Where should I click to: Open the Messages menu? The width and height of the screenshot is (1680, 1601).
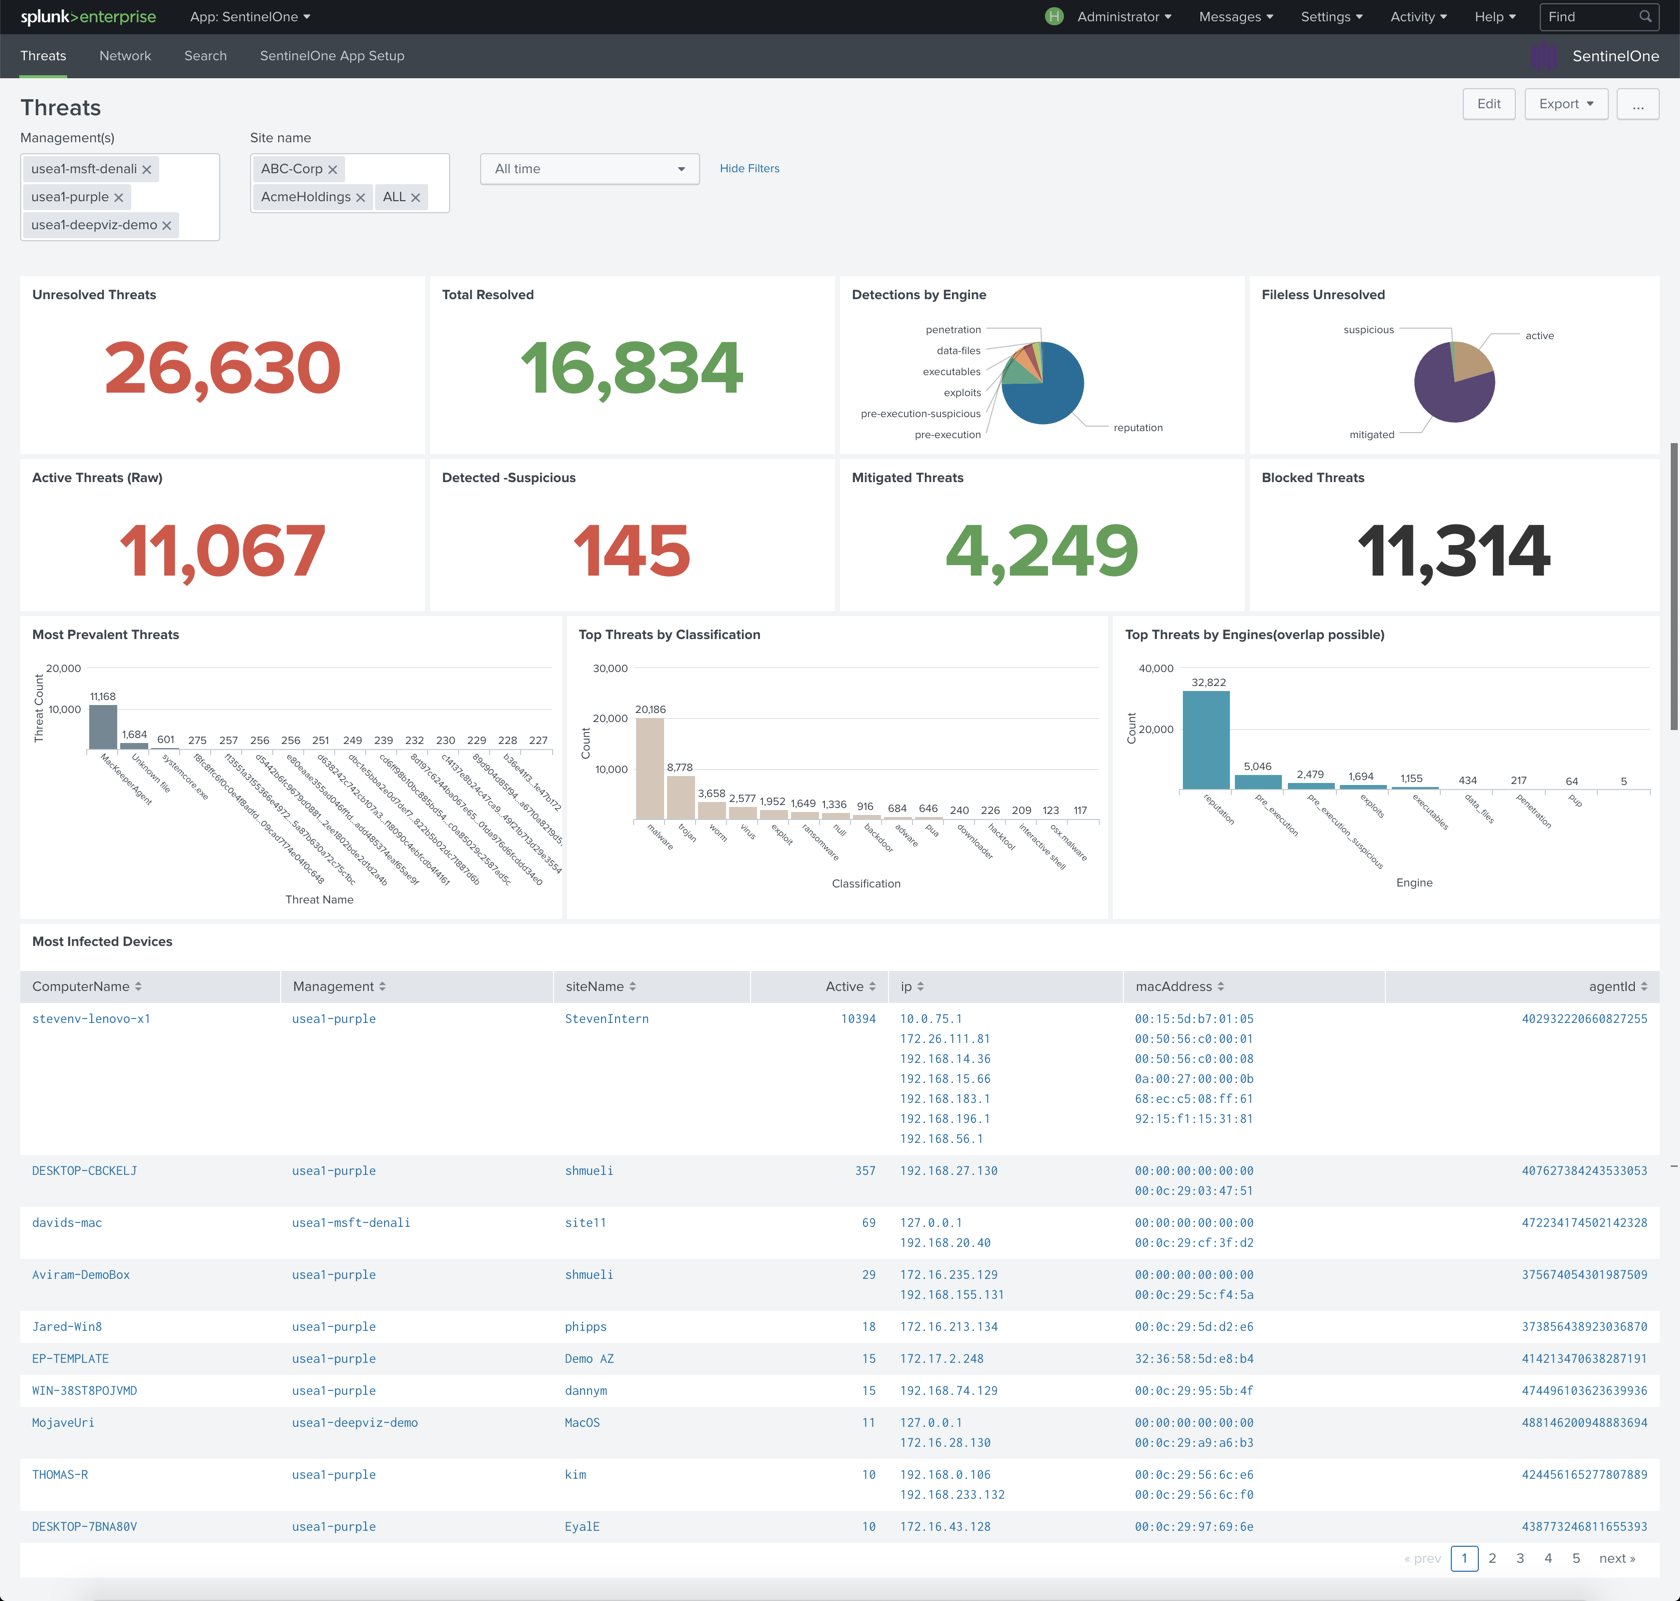coord(1236,17)
